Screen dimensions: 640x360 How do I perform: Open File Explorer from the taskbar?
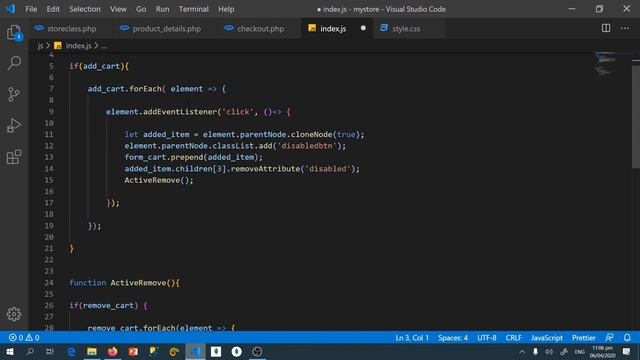coord(92,351)
